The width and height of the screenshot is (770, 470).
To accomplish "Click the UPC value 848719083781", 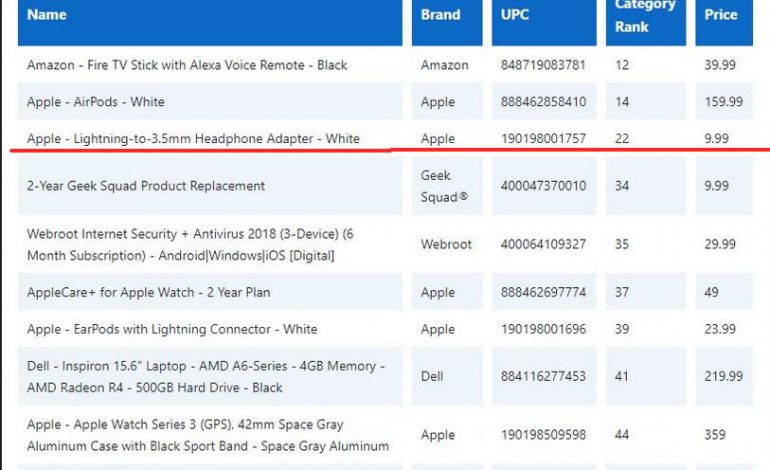I will (544, 65).
